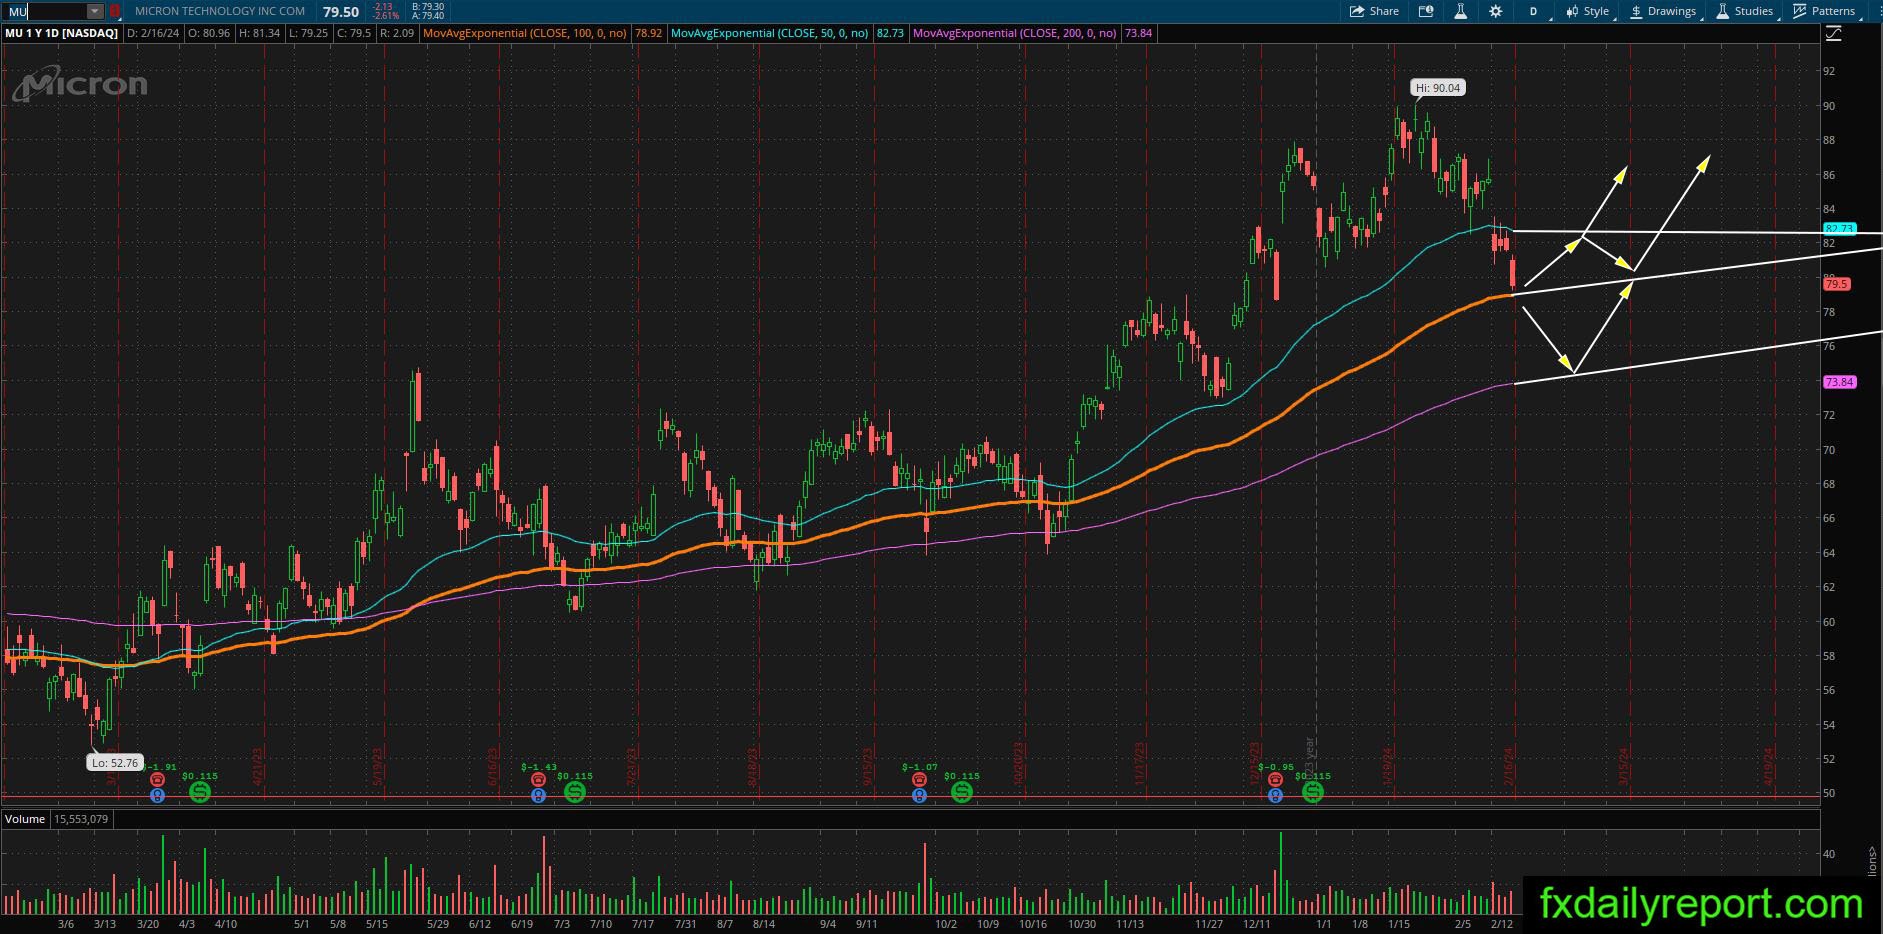Click the blue conference call icon below $-0.95 earnings
The height and width of the screenshot is (934, 1883).
1275,795
